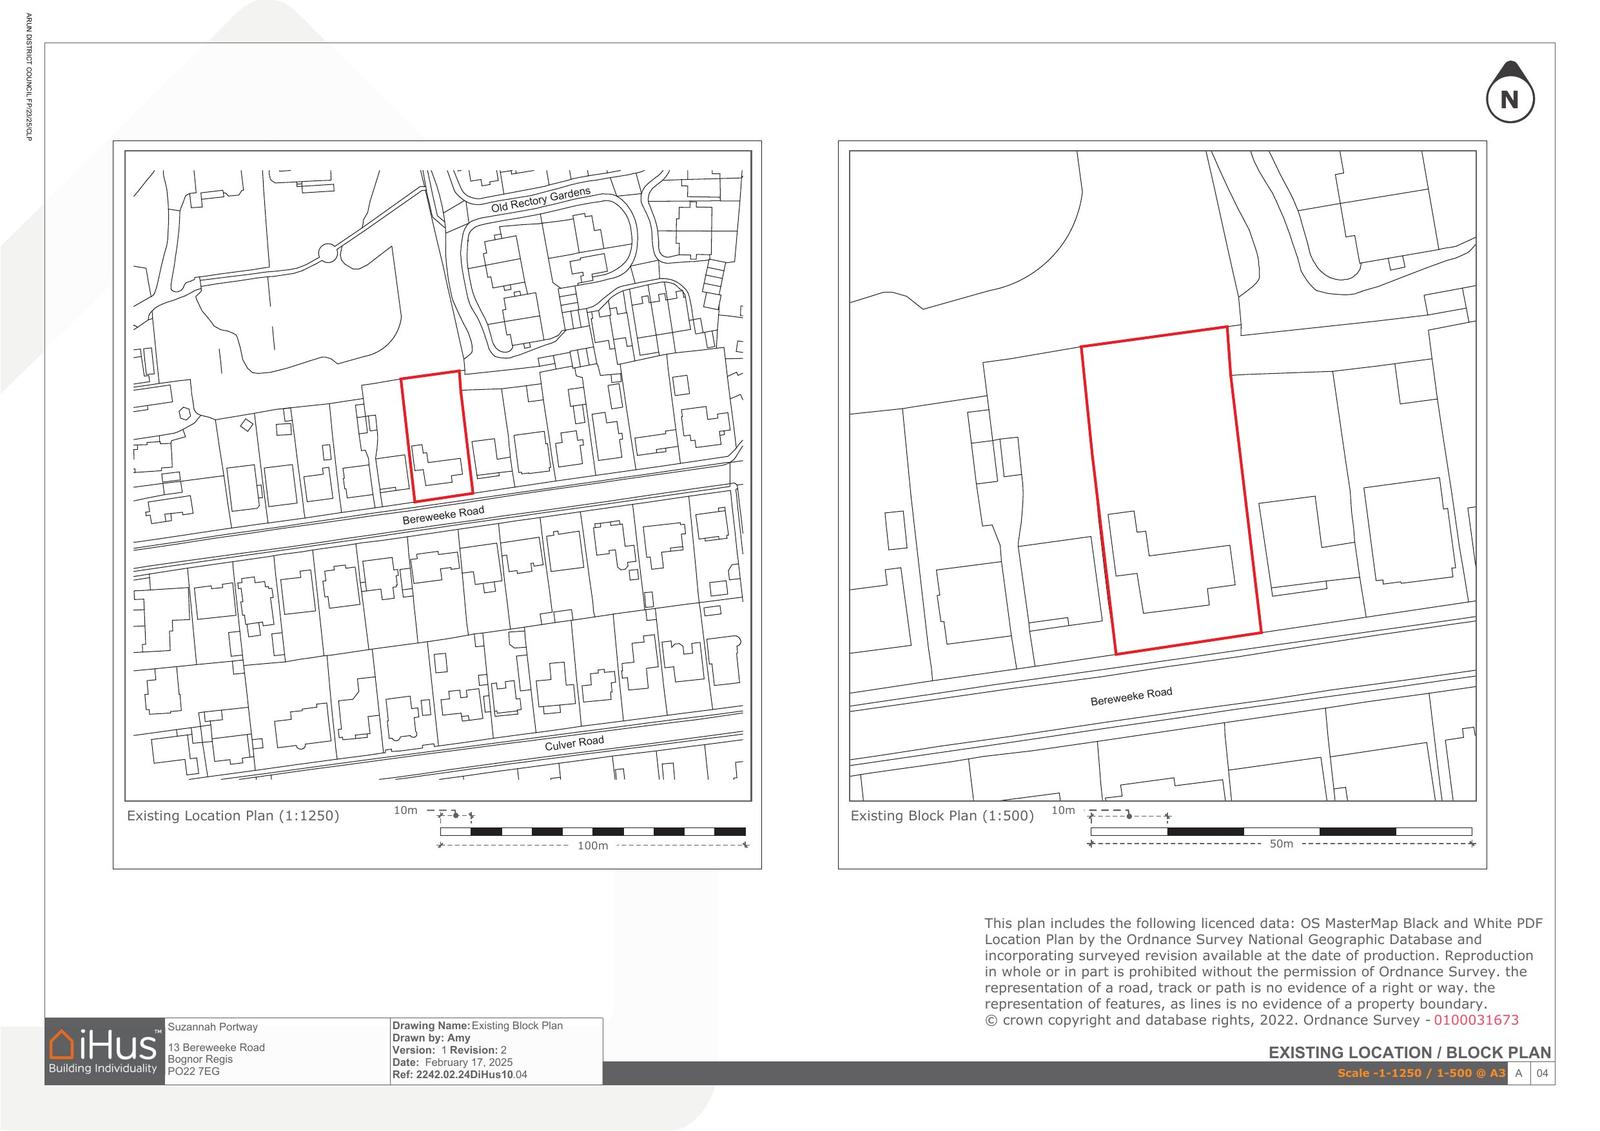Click the Old Rectory Gardens label
1600x1131 pixels.
[540, 199]
